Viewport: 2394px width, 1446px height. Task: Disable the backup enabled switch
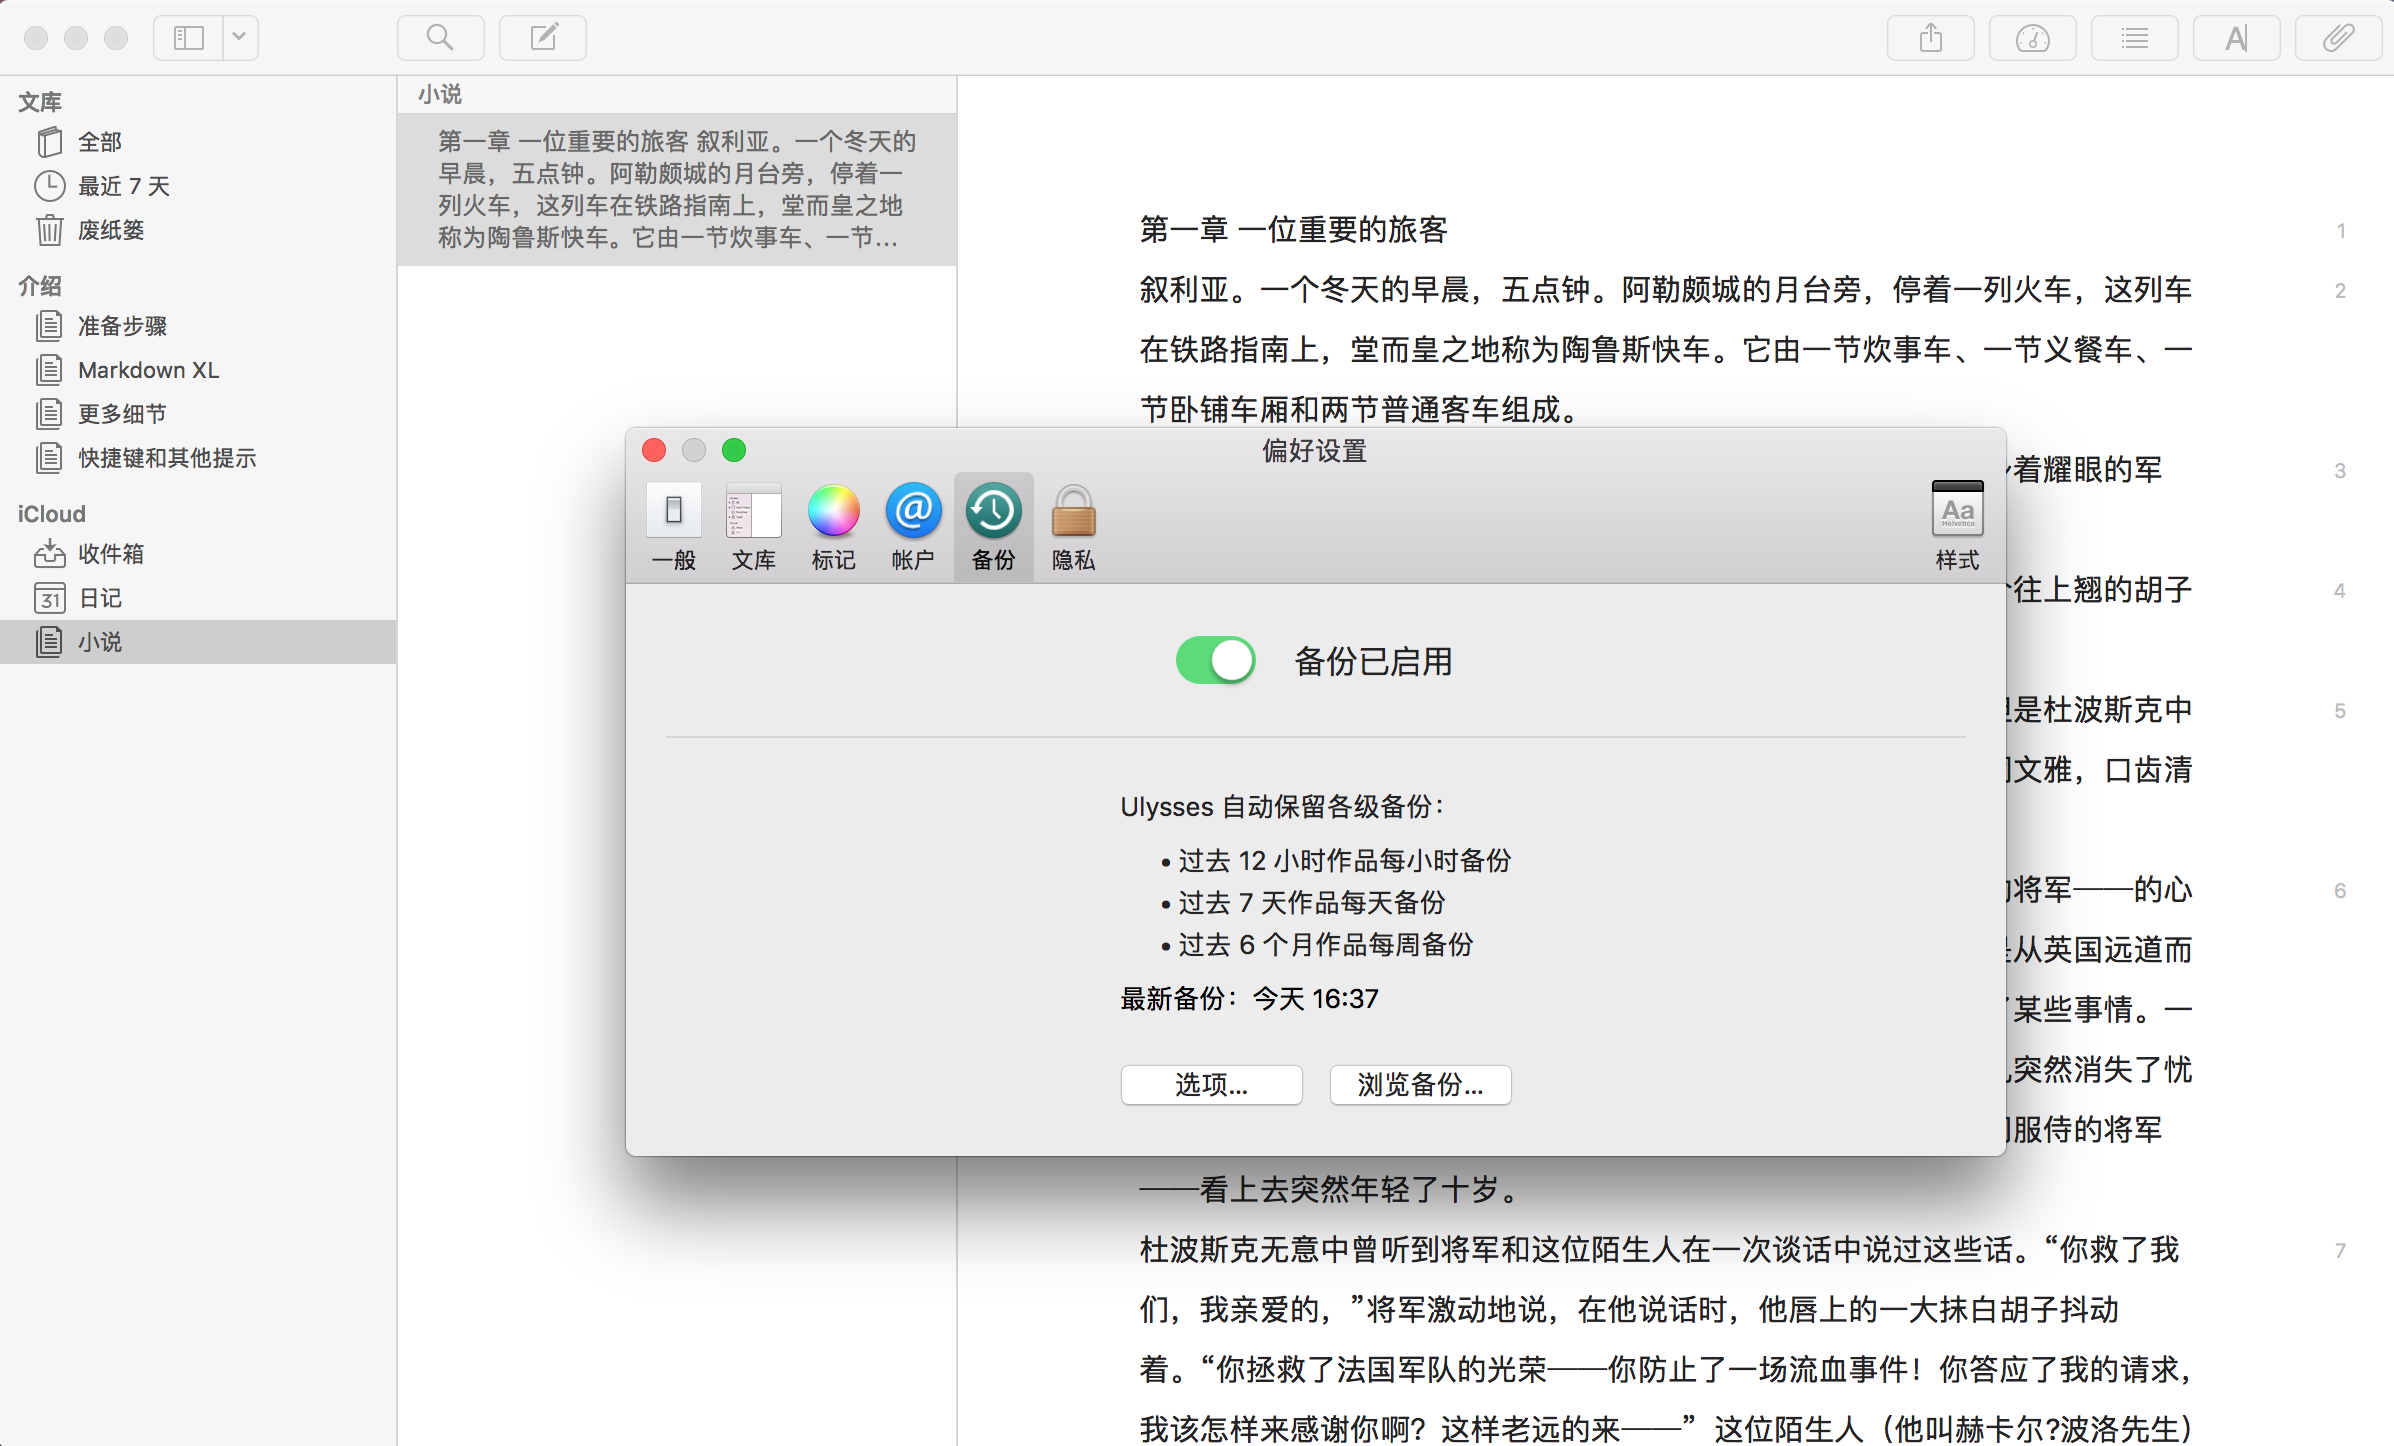click(1216, 660)
